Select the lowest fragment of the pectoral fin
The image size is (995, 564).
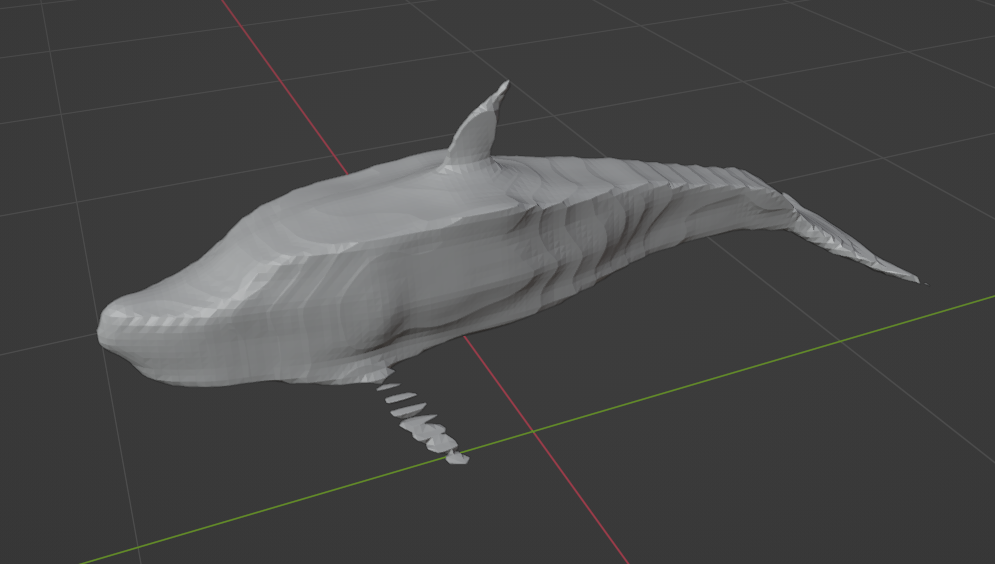click(x=457, y=458)
